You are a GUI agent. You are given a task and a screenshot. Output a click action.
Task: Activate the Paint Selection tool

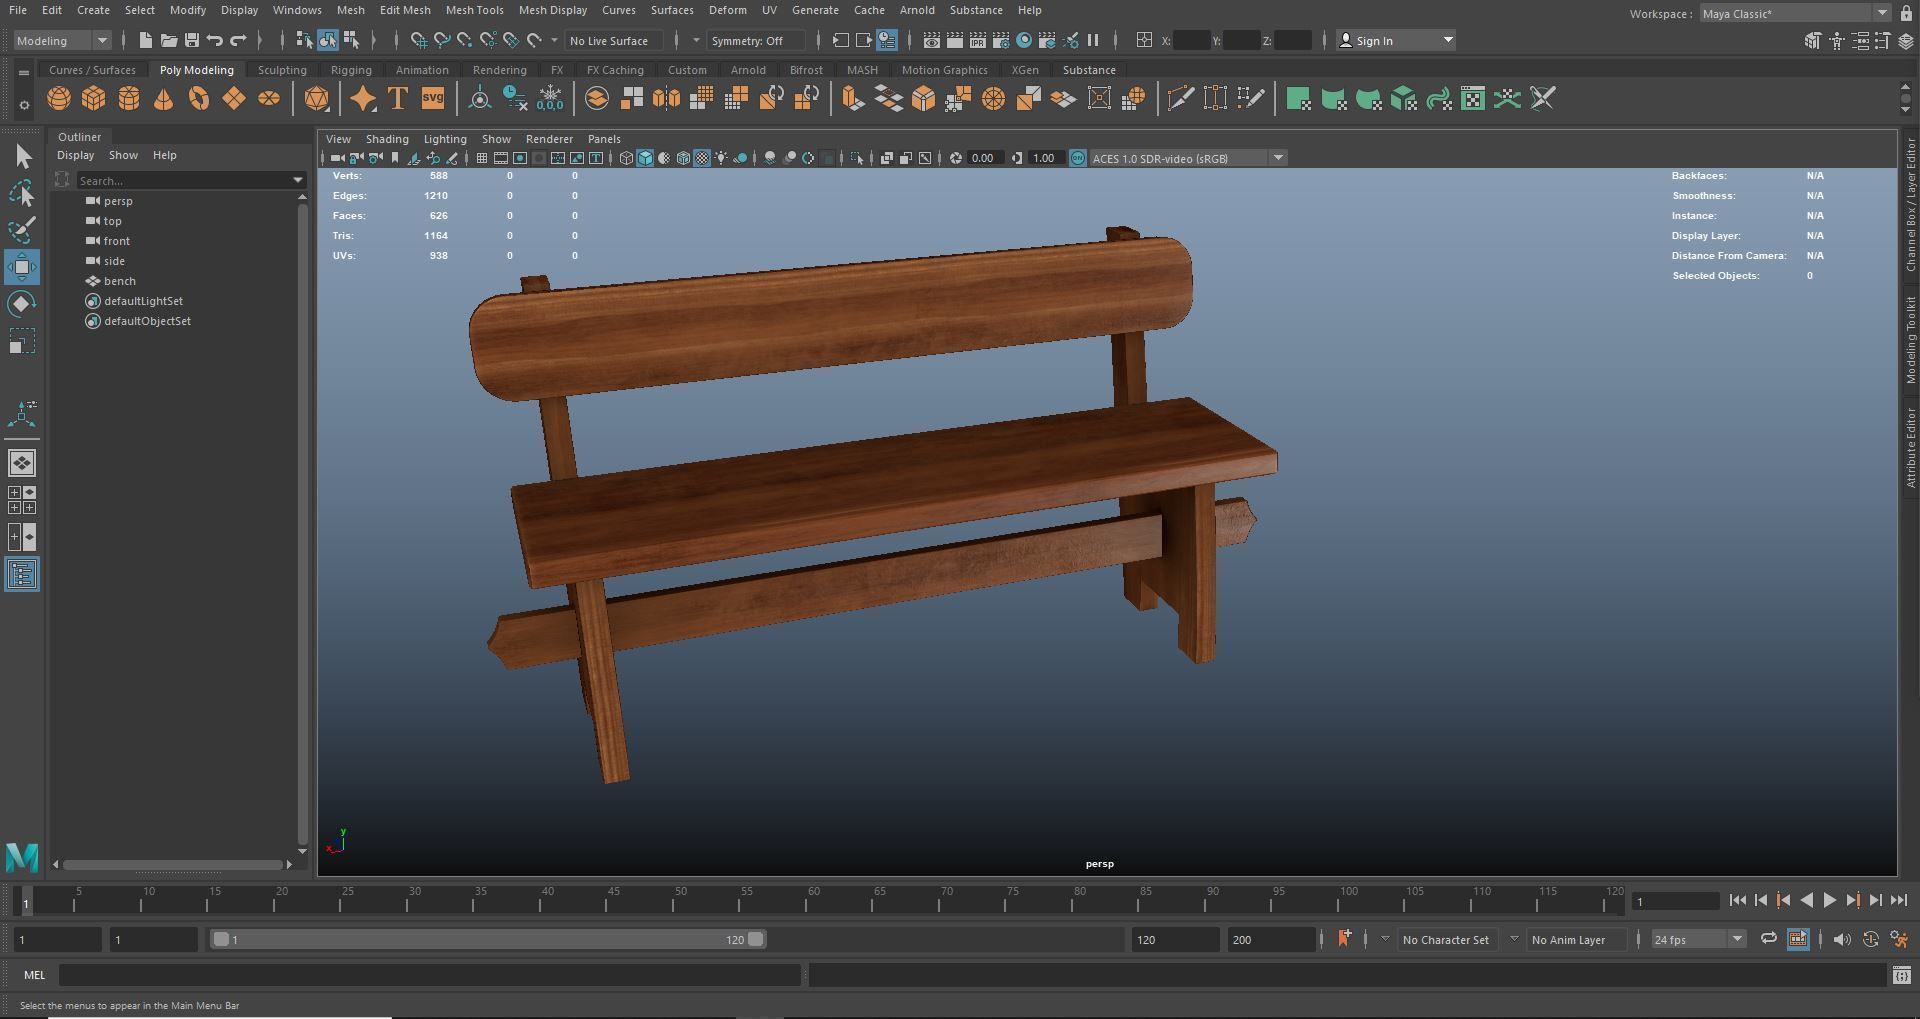[22, 230]
